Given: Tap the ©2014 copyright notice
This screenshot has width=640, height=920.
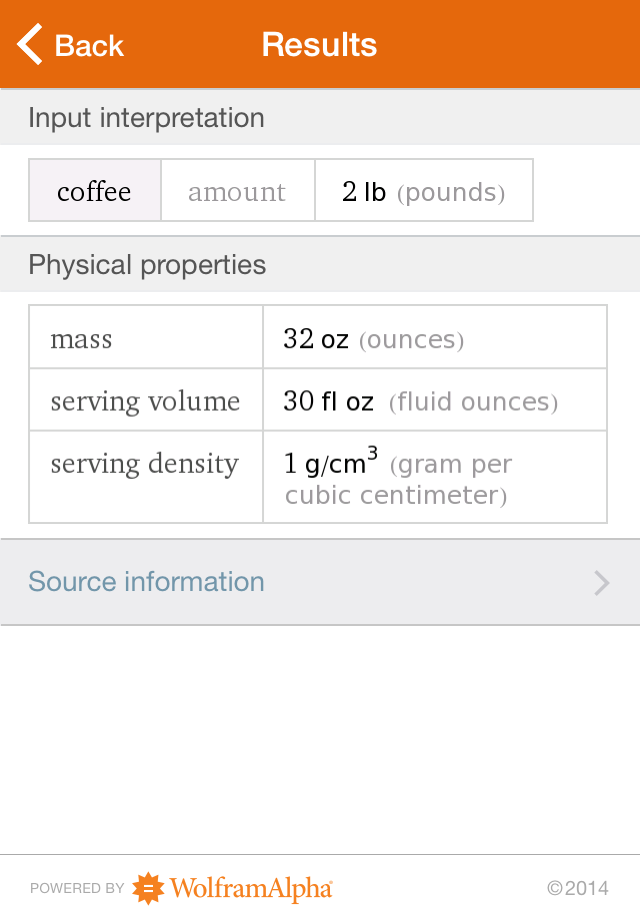Looking at the screenshot, I should click(577, 888).
